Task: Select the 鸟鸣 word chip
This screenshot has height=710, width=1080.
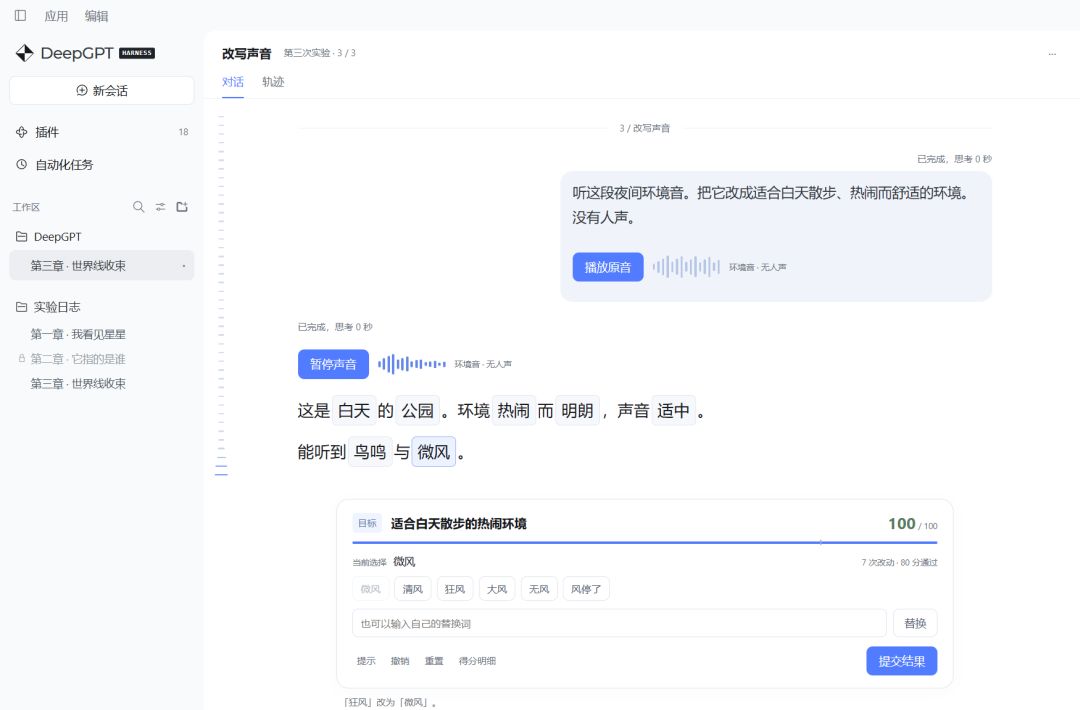Action: (371, 452)
